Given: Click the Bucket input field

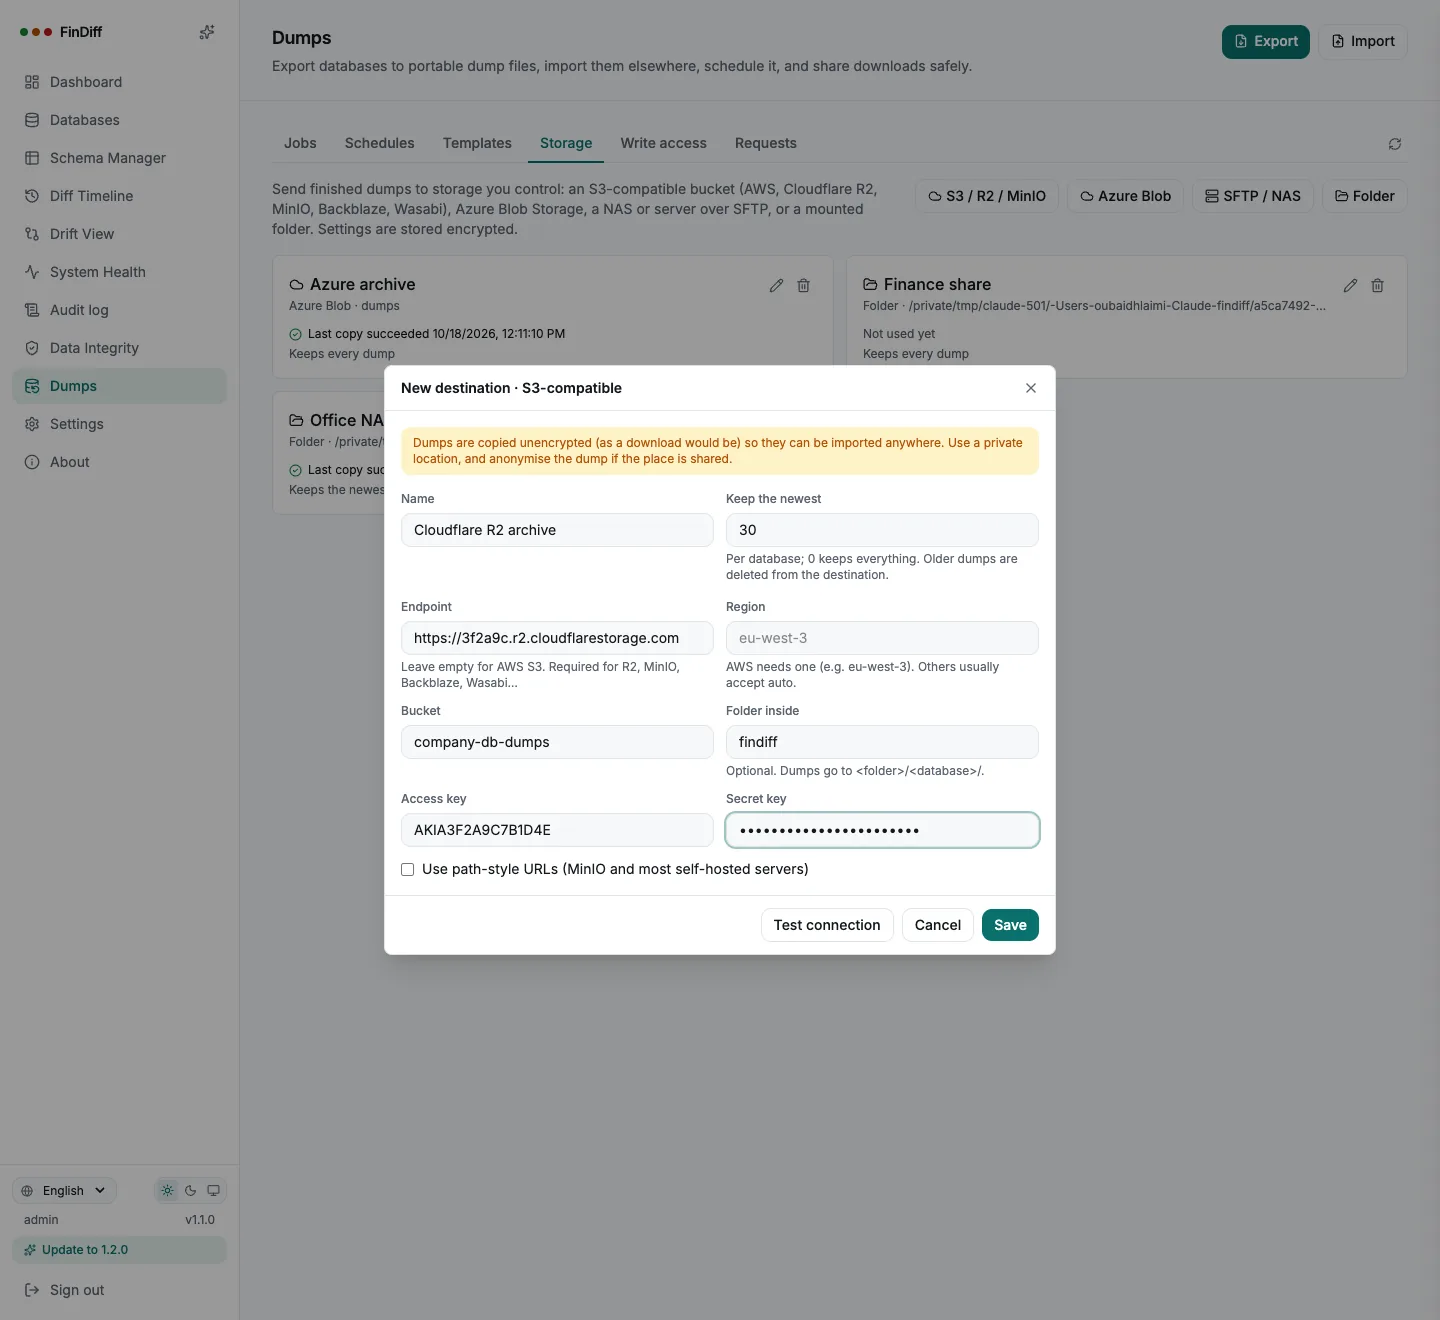Looking at the screenshot, I should click(557, 742).
